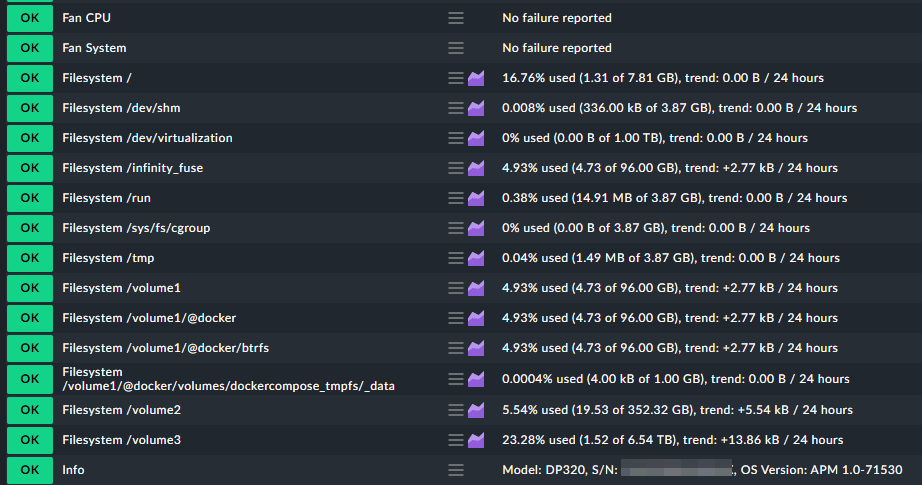Show graph for Filesystem /infinity_fuse
922x485 pixels.
[x=476, y=168]
